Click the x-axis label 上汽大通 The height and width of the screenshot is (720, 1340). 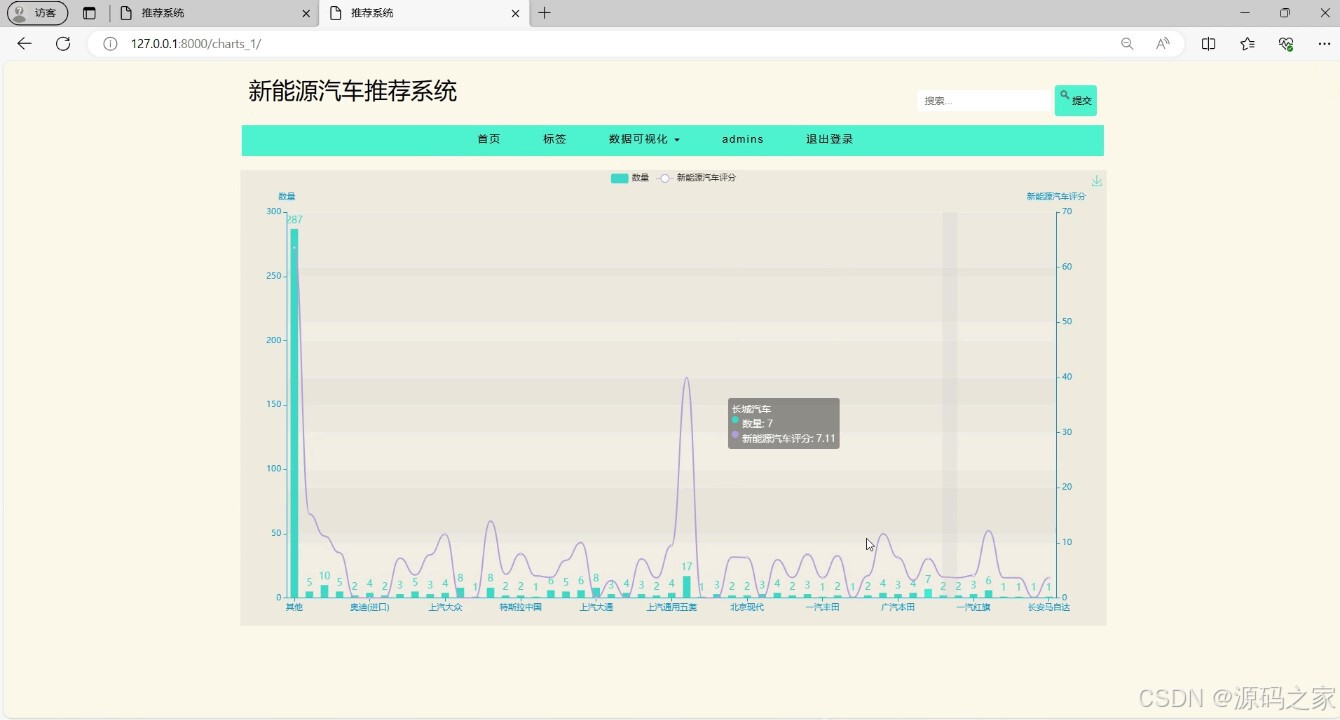596,607
